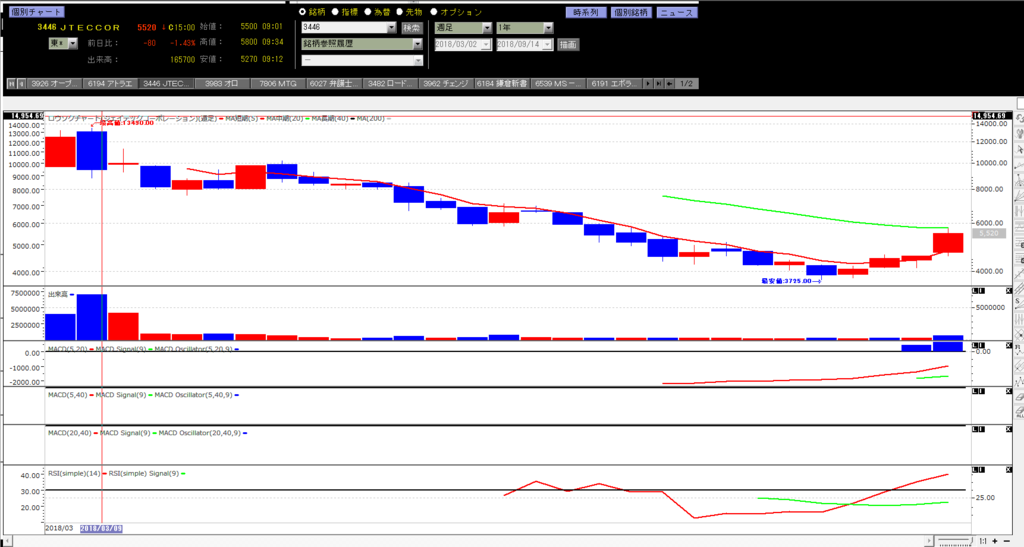Select the 銘柄 radio button
The height and width of the screenshot is (547, 1024).
pyautogui.click(x=302, y=12)
